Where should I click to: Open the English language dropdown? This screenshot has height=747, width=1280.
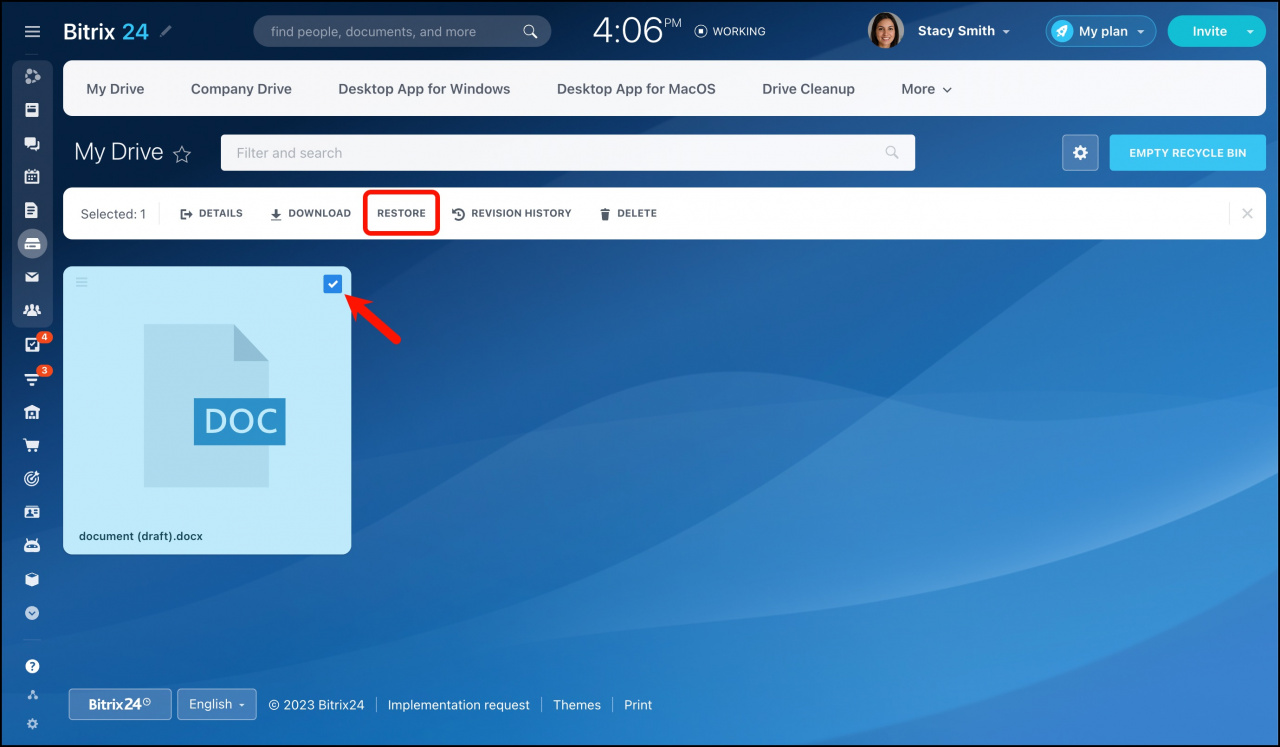[x=217, y=704]
